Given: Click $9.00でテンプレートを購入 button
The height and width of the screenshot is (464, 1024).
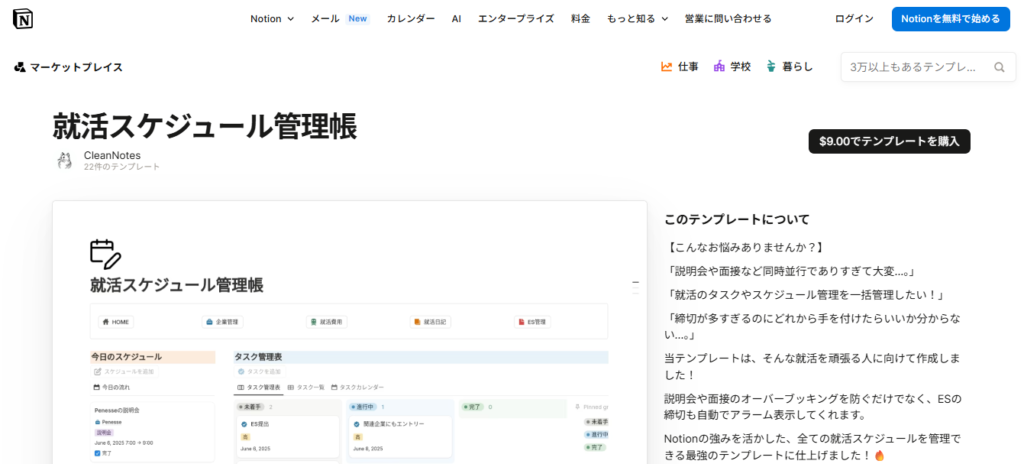Looking at the screenshot, I should click(x=889, y=141).
